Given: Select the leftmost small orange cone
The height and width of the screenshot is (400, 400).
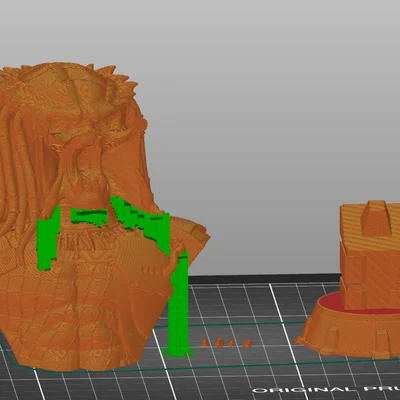Looking at the screenshot, I should [x=205, y=342].
